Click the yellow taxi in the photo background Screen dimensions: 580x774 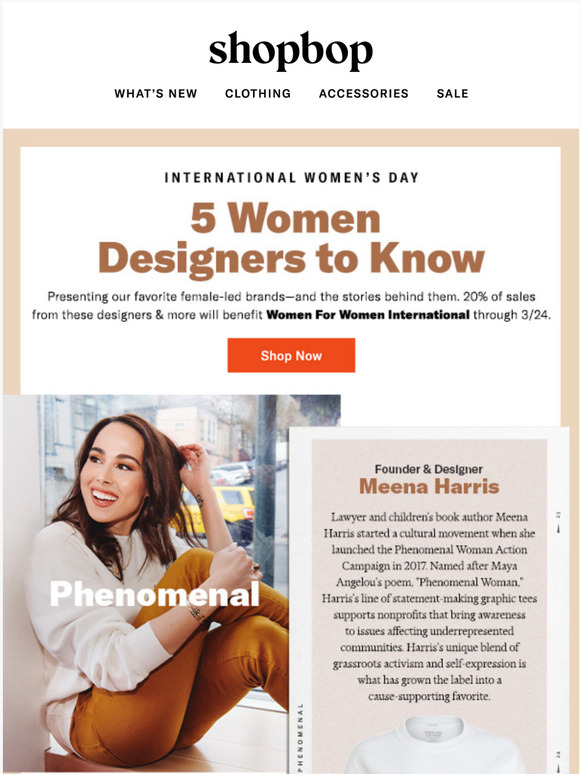pos(221,511)
